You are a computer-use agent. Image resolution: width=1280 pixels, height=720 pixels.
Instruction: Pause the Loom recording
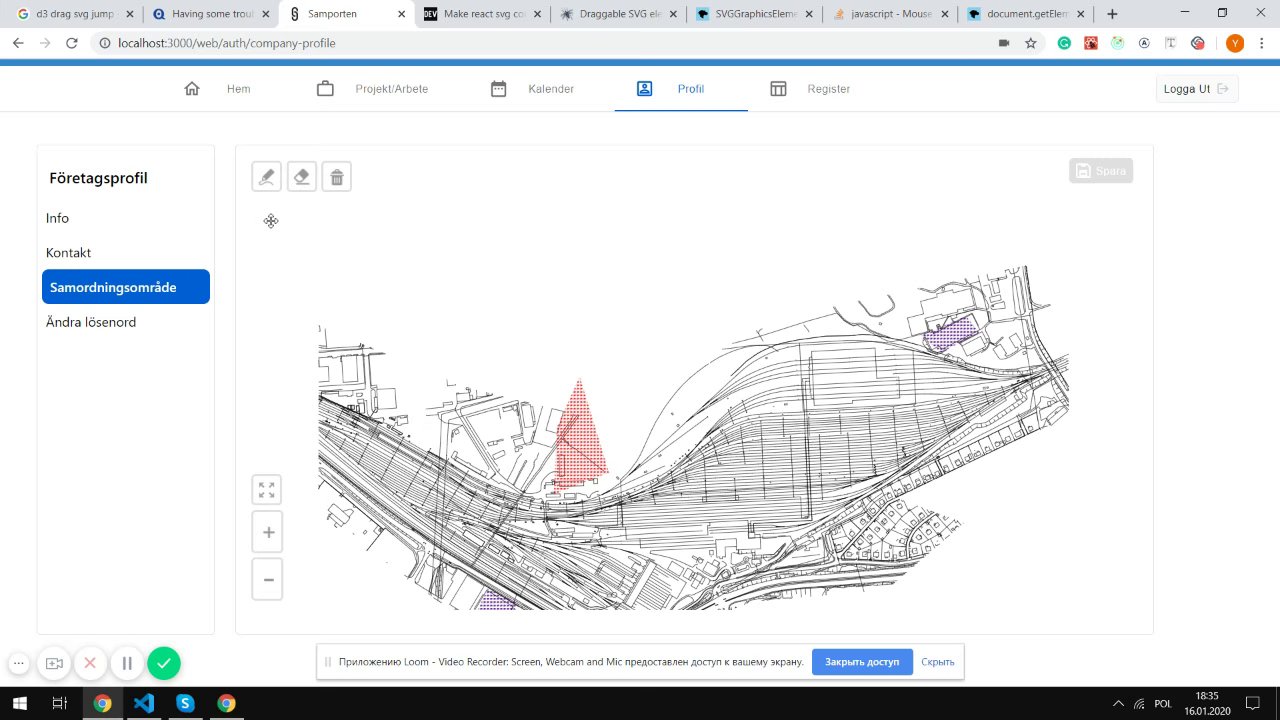127,663
